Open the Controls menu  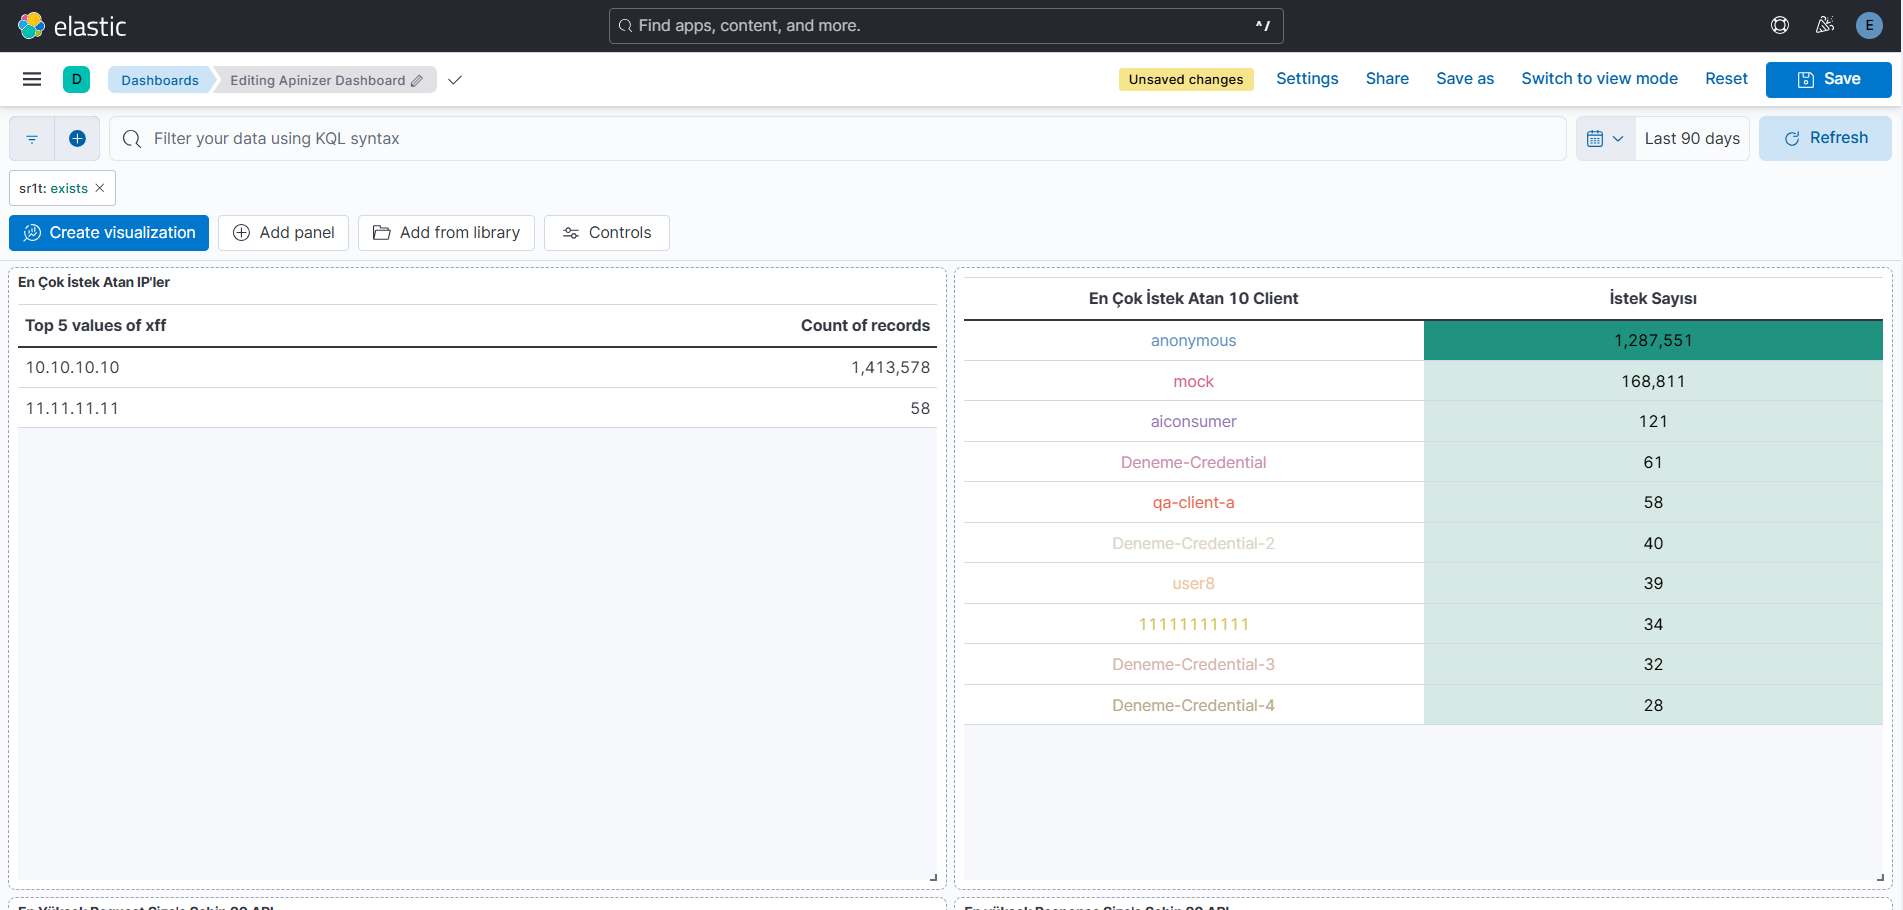pyautogui.click(x=607, y=233)
